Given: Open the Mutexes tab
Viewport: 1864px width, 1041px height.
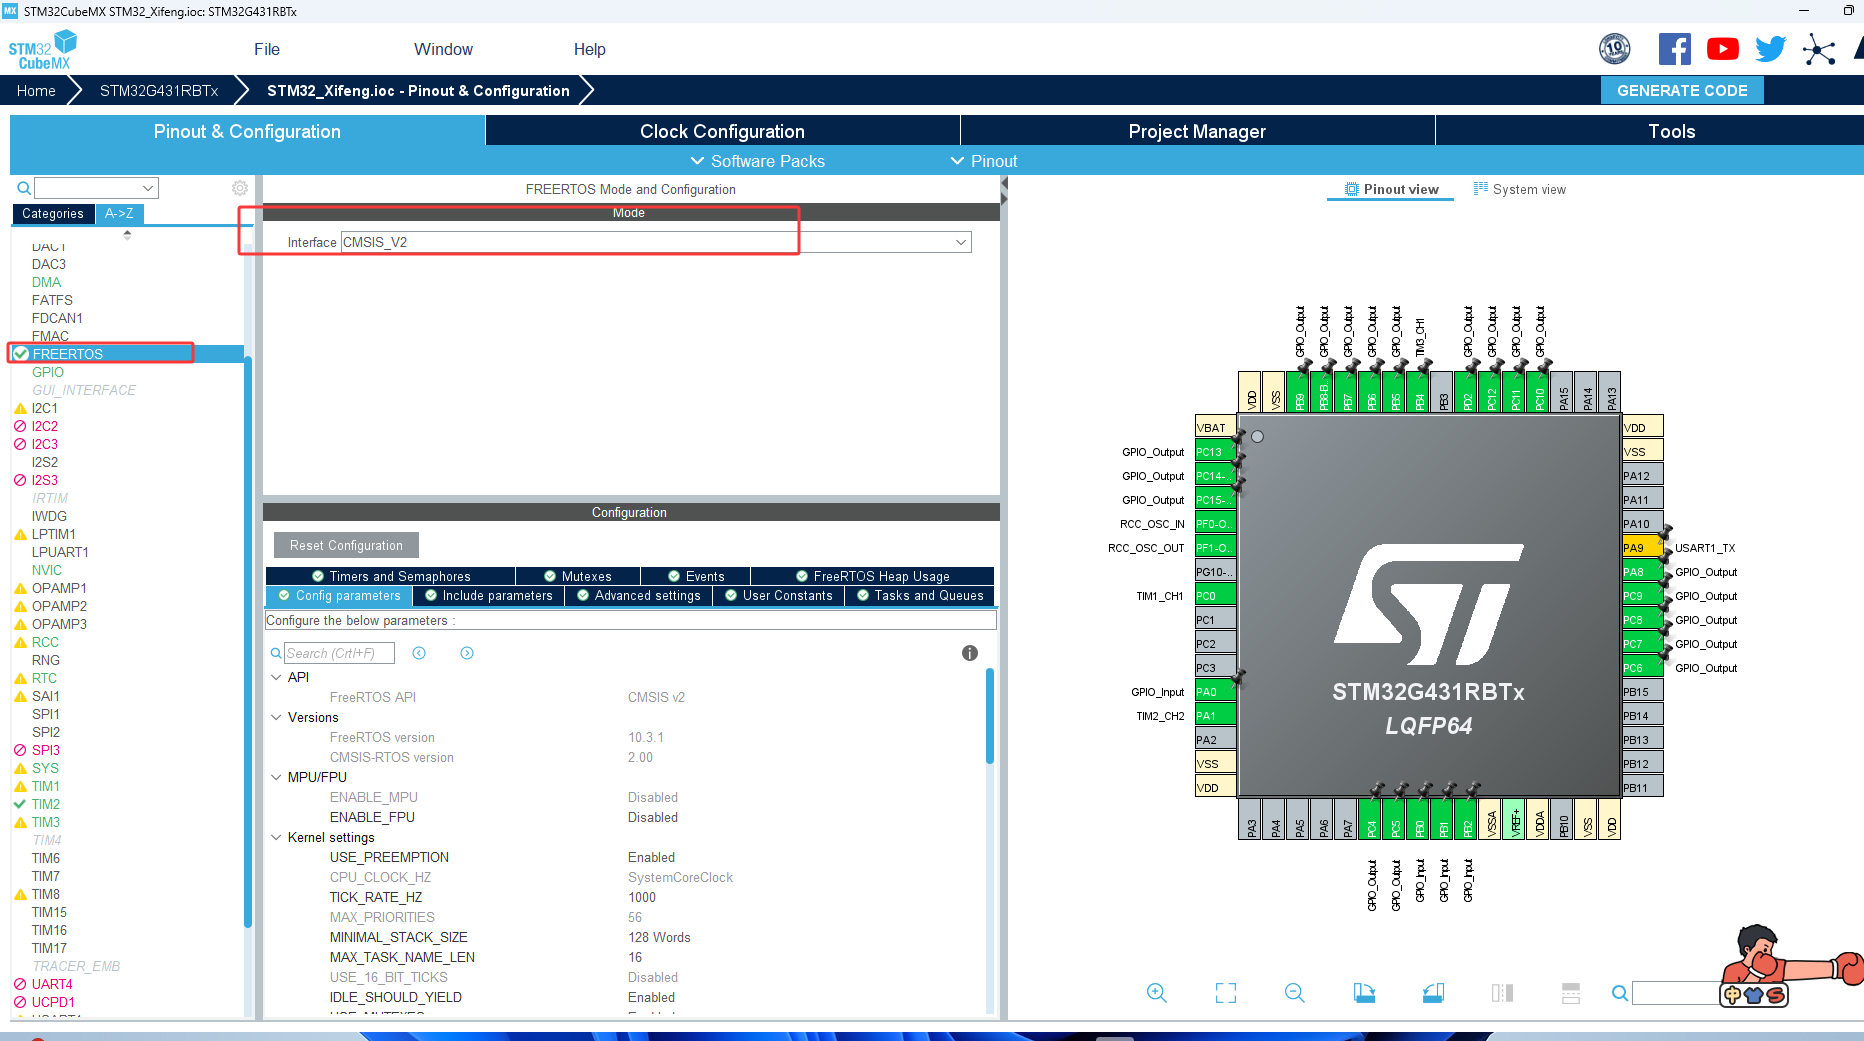Looking at the screenshot, I should [x=578, y=576].
